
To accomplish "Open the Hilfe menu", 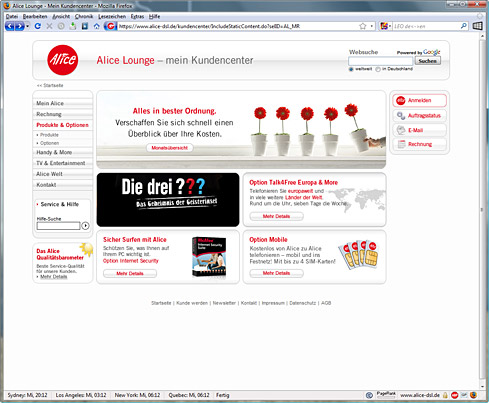I will (x=154, y=16).
